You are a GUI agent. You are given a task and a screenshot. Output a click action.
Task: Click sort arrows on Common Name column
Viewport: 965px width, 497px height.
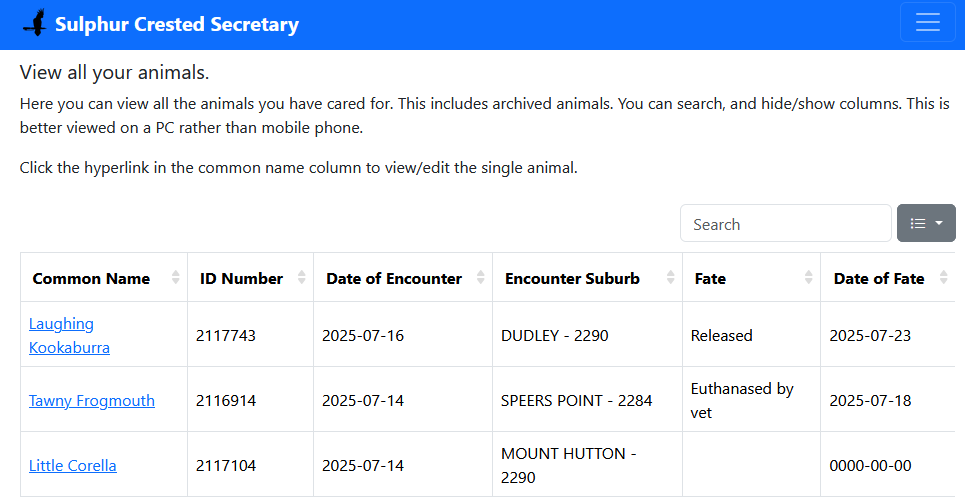[x=176, y=278]
